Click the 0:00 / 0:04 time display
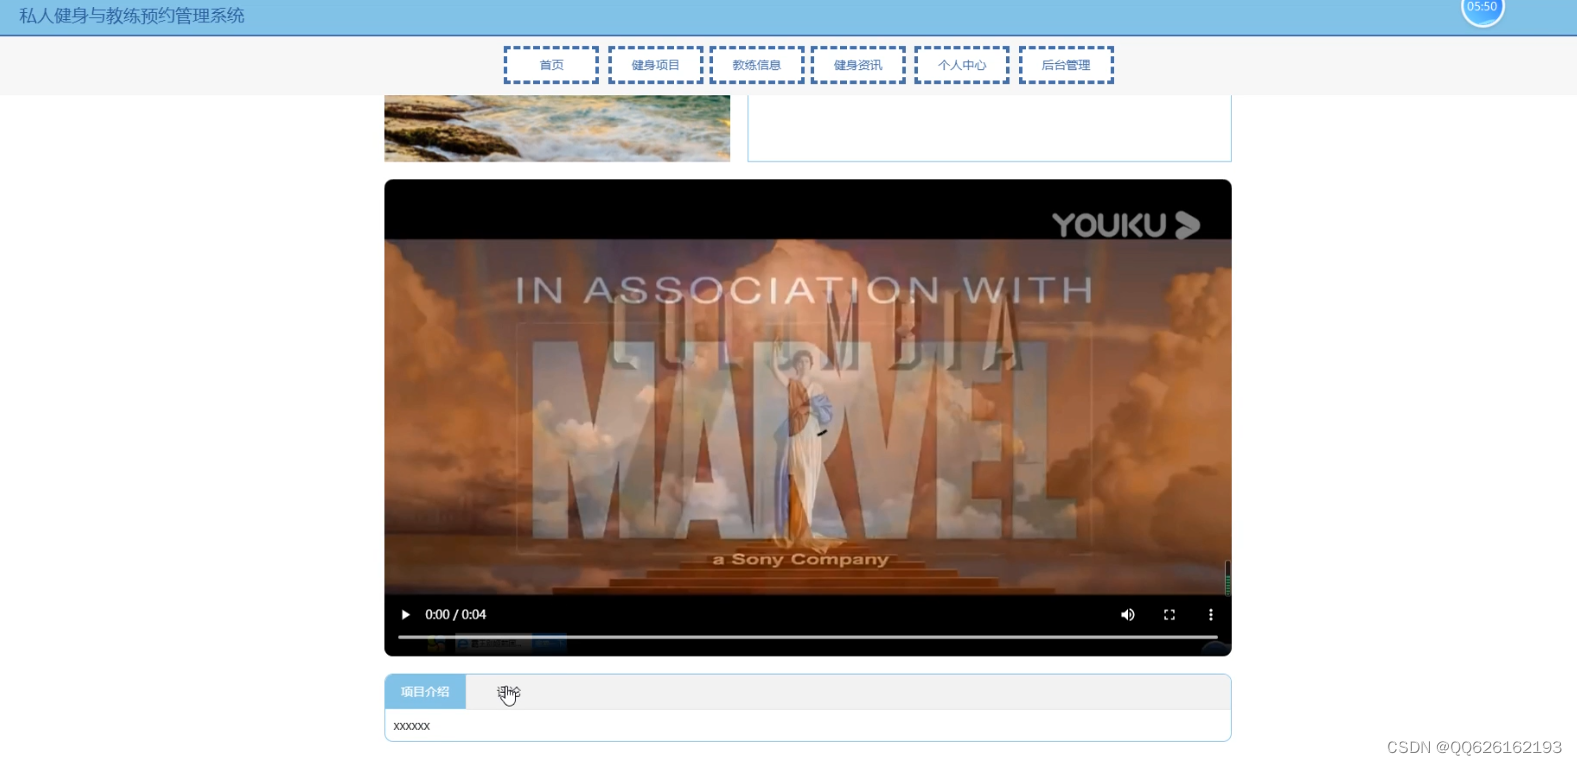Screen dimensions: 1577x765 pos(455,615)
